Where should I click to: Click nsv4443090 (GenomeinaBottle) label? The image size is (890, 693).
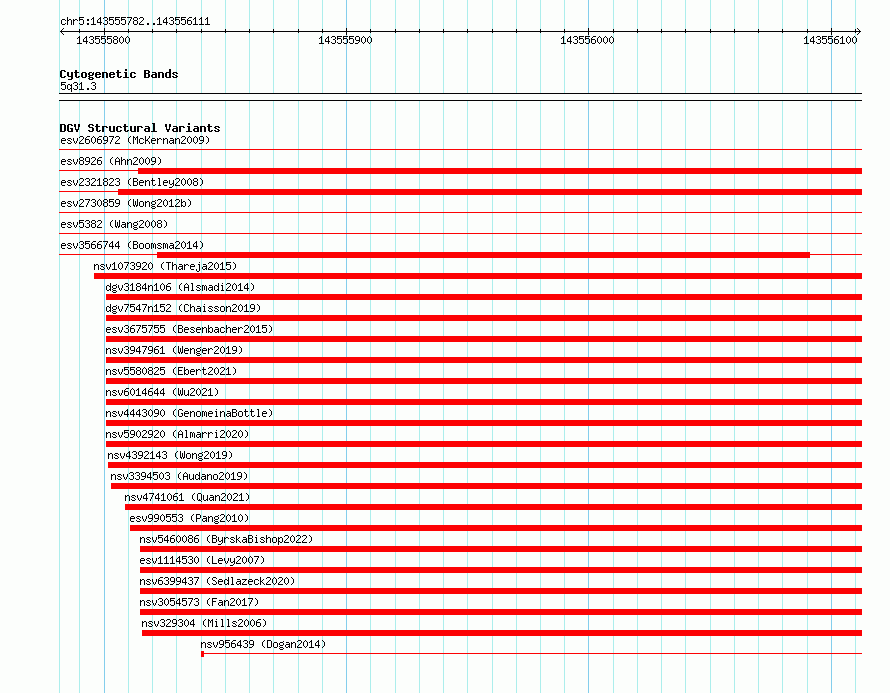(189, 413)
